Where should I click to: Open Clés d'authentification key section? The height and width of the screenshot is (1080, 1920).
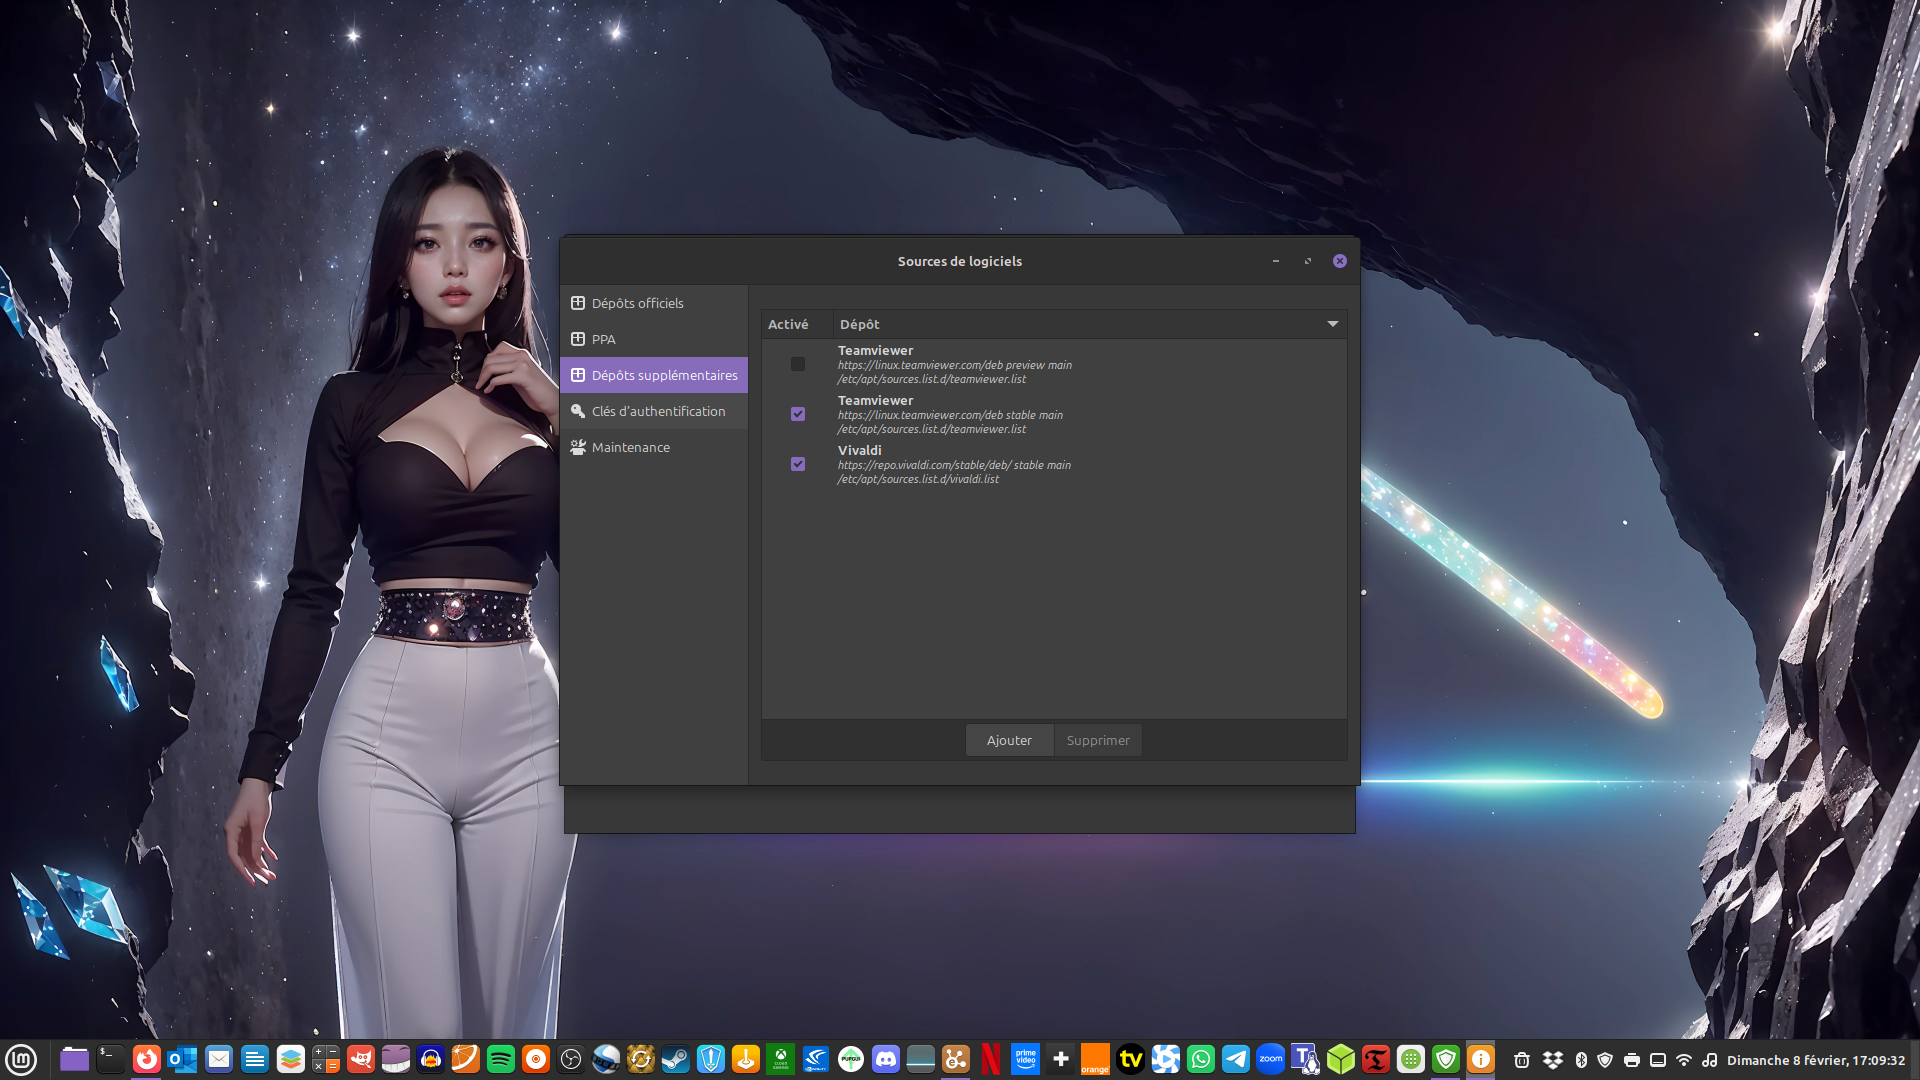tap(657, 411)
